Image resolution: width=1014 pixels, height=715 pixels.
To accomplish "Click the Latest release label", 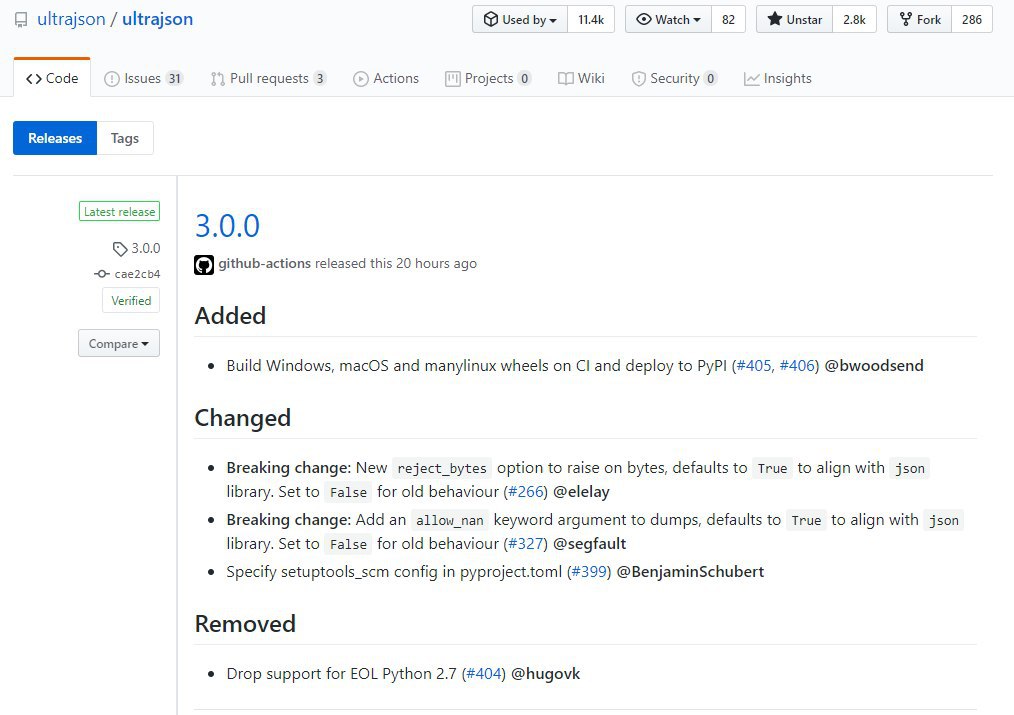I will (120, 211).
